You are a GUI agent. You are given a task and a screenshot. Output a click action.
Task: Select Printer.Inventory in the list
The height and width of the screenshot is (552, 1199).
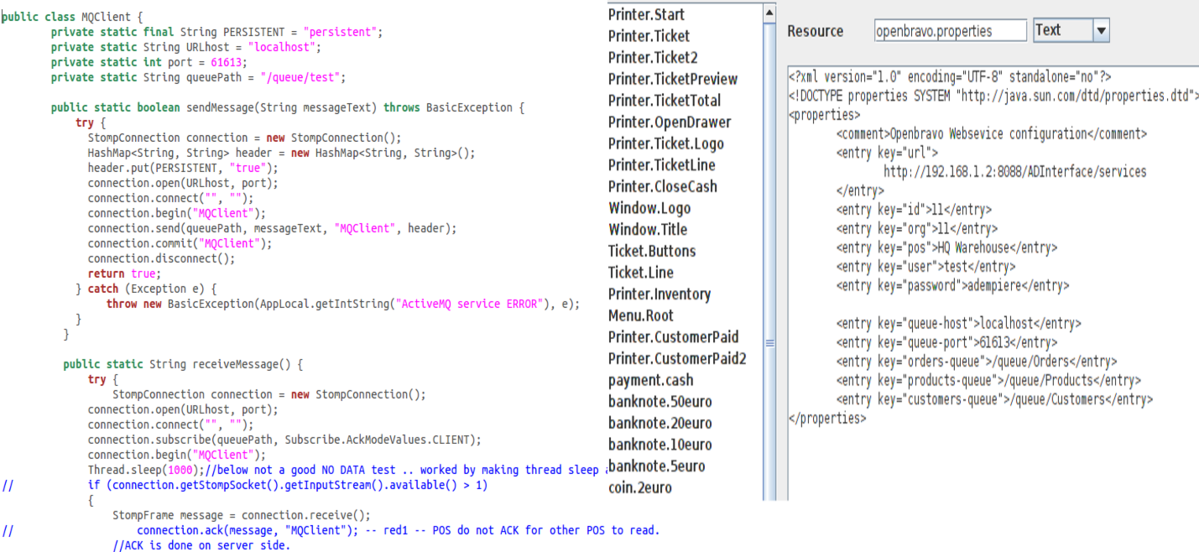click(x=659, y=294)
